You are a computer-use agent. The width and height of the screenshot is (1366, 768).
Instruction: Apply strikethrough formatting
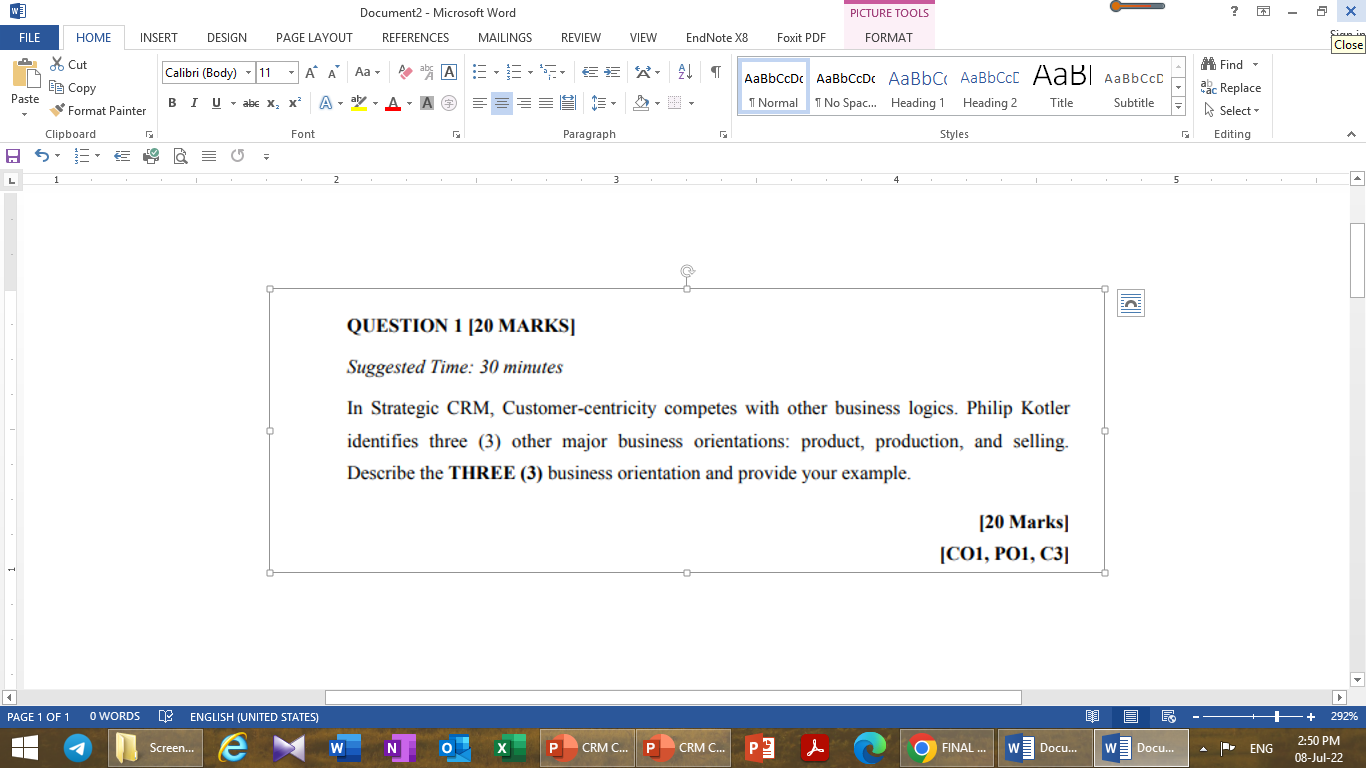point(250,103)
